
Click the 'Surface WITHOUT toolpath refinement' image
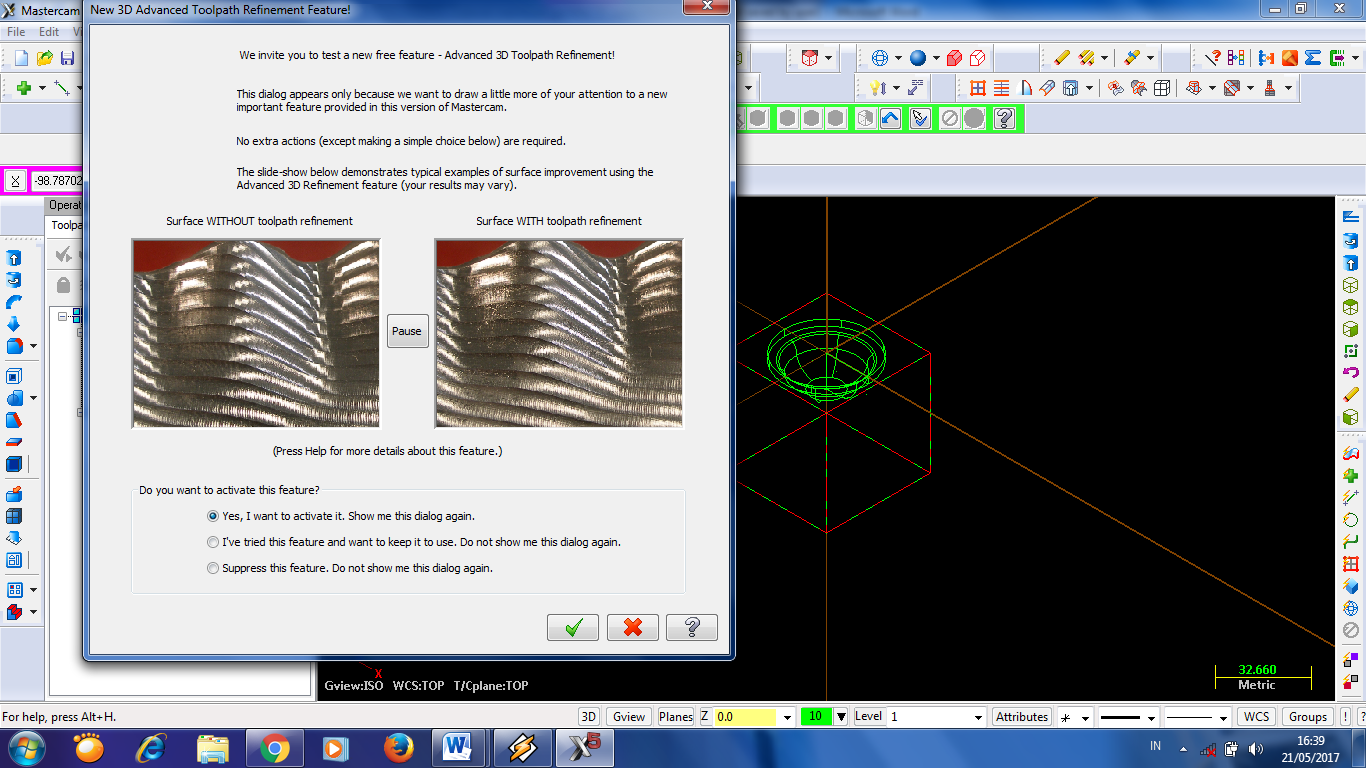click(x=256, y=333)
